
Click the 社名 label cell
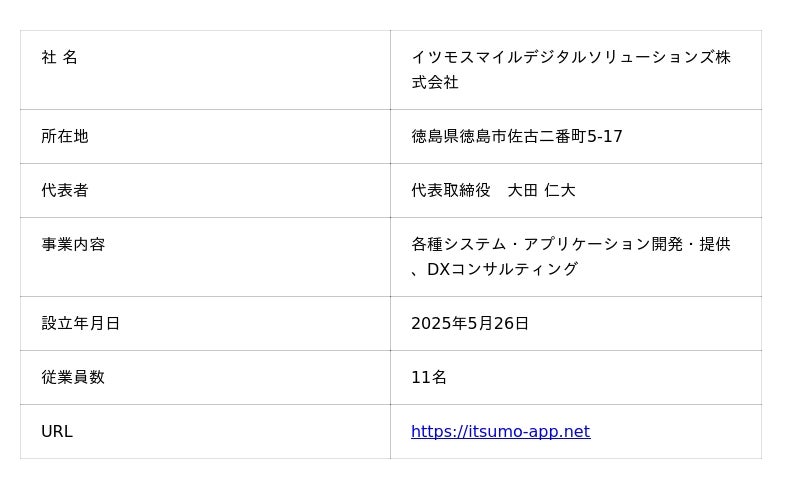click(x=59, y=58)
